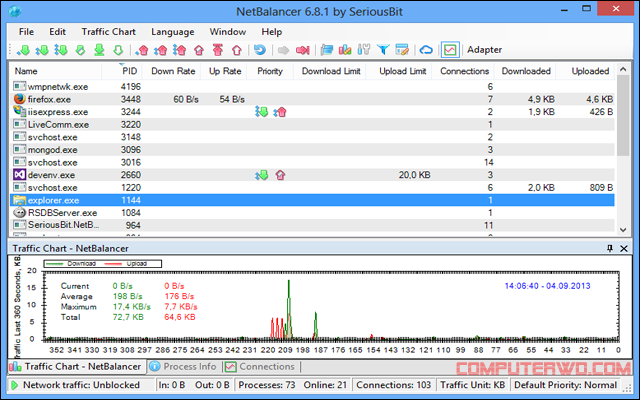Toggle the traffic chart toolbar button
Viewport: 640px width, 400px height.
[450, 50]
